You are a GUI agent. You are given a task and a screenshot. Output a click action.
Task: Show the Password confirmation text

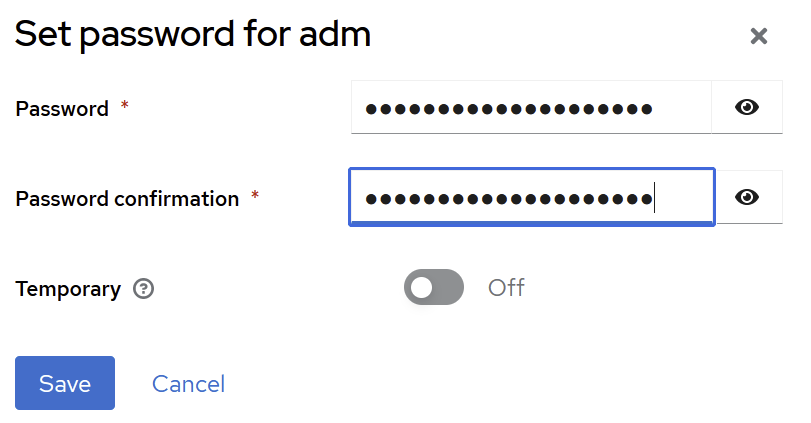tap(747, 197)
